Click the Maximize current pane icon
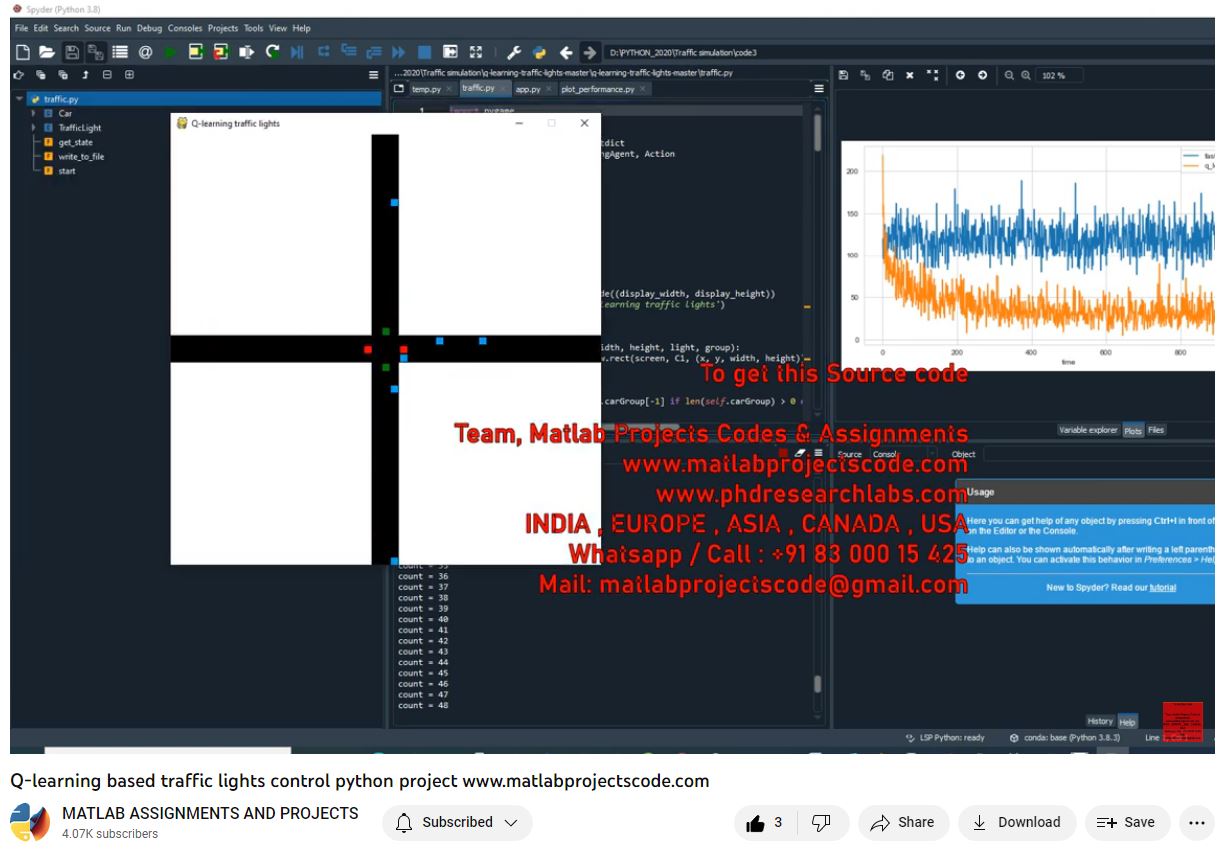Image resolution: width=1226 pixels, height=855 pixels. (x=475, y=52)
